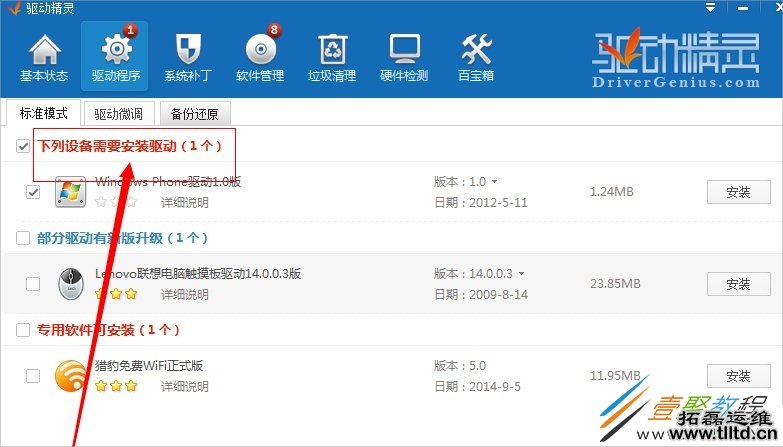This screenshot has height=447, width=783.
Task: Click the 23.85MB size value
Action: click(615, 284)
